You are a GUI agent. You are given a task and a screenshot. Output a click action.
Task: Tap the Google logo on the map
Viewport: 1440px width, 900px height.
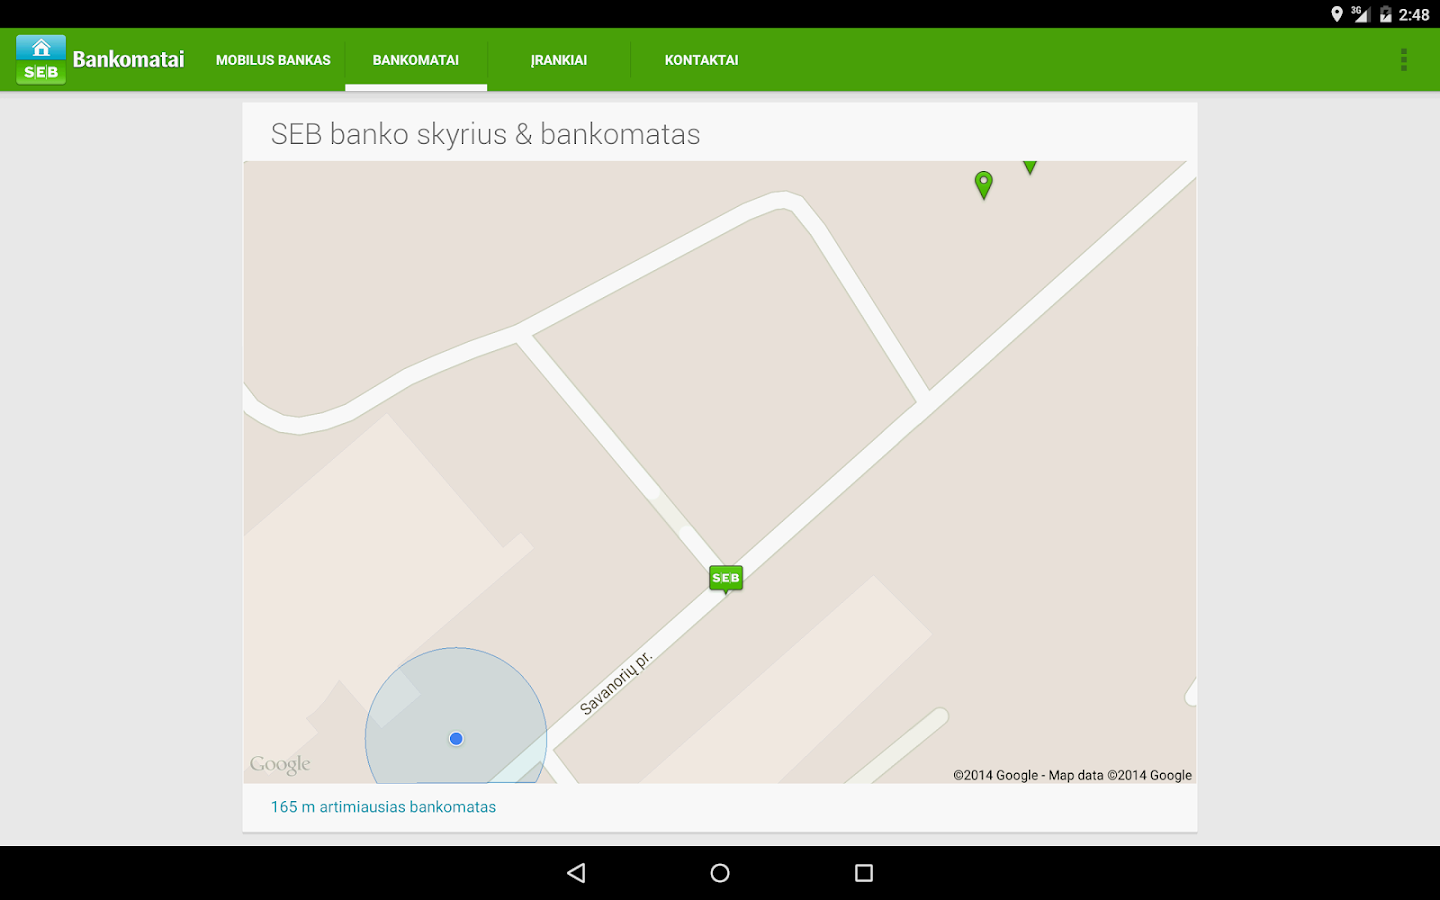tap(280, 763)
